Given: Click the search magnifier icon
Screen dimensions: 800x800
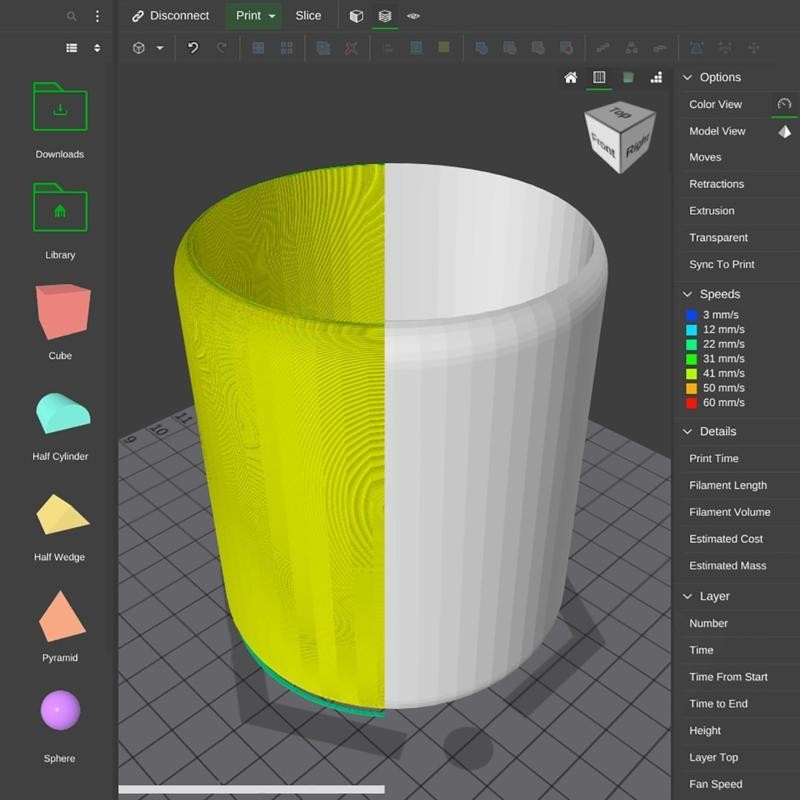Looking at the screenshot, I should [71, 16].
